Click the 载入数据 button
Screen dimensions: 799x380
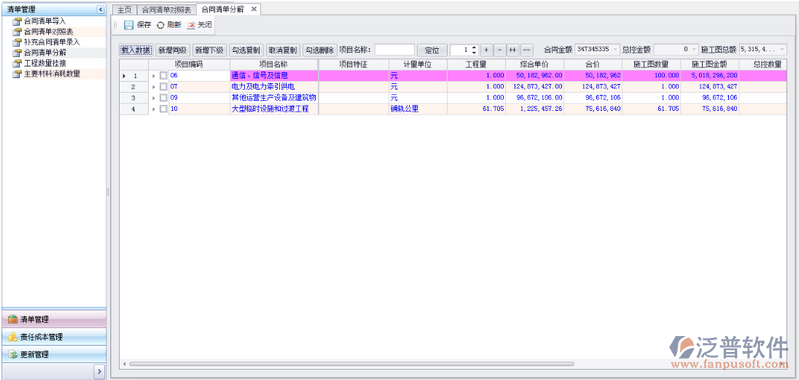(136, 50)
